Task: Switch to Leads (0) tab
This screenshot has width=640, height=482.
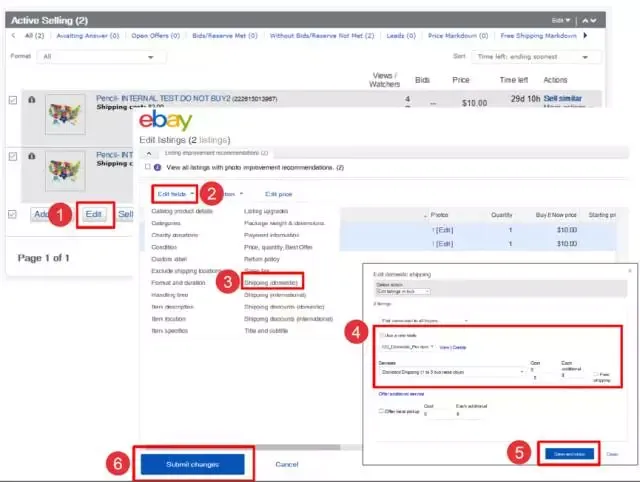Action: [x=401, y=36]
